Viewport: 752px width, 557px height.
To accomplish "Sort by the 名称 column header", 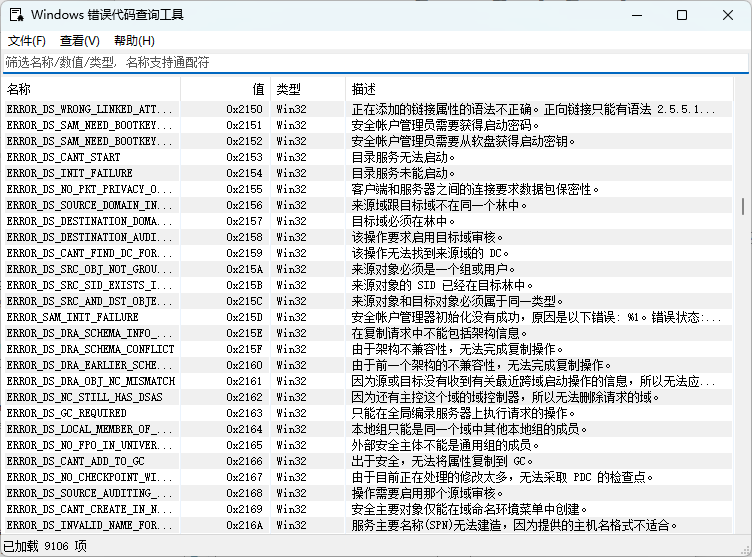I will pos(92,89).
